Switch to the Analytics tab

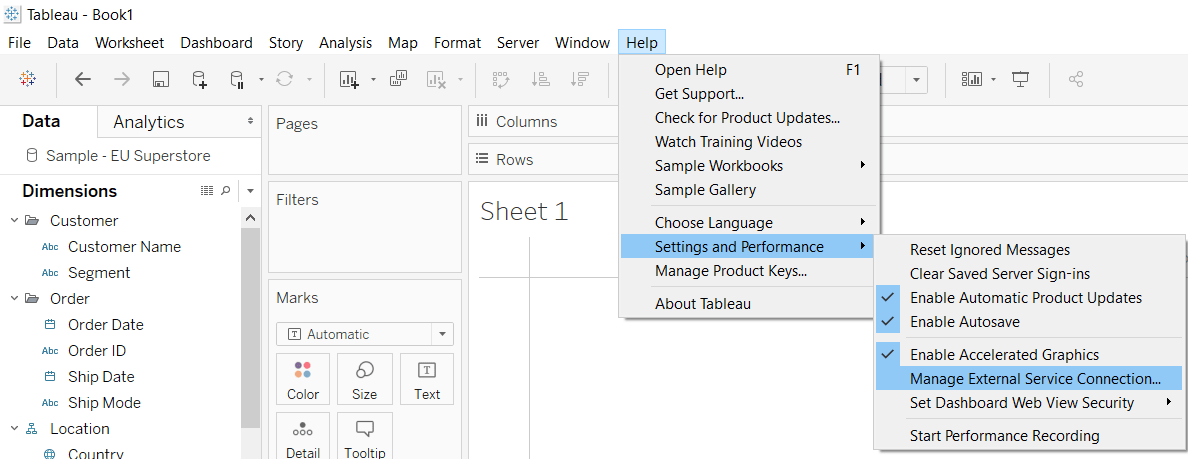tap(149, 122)
